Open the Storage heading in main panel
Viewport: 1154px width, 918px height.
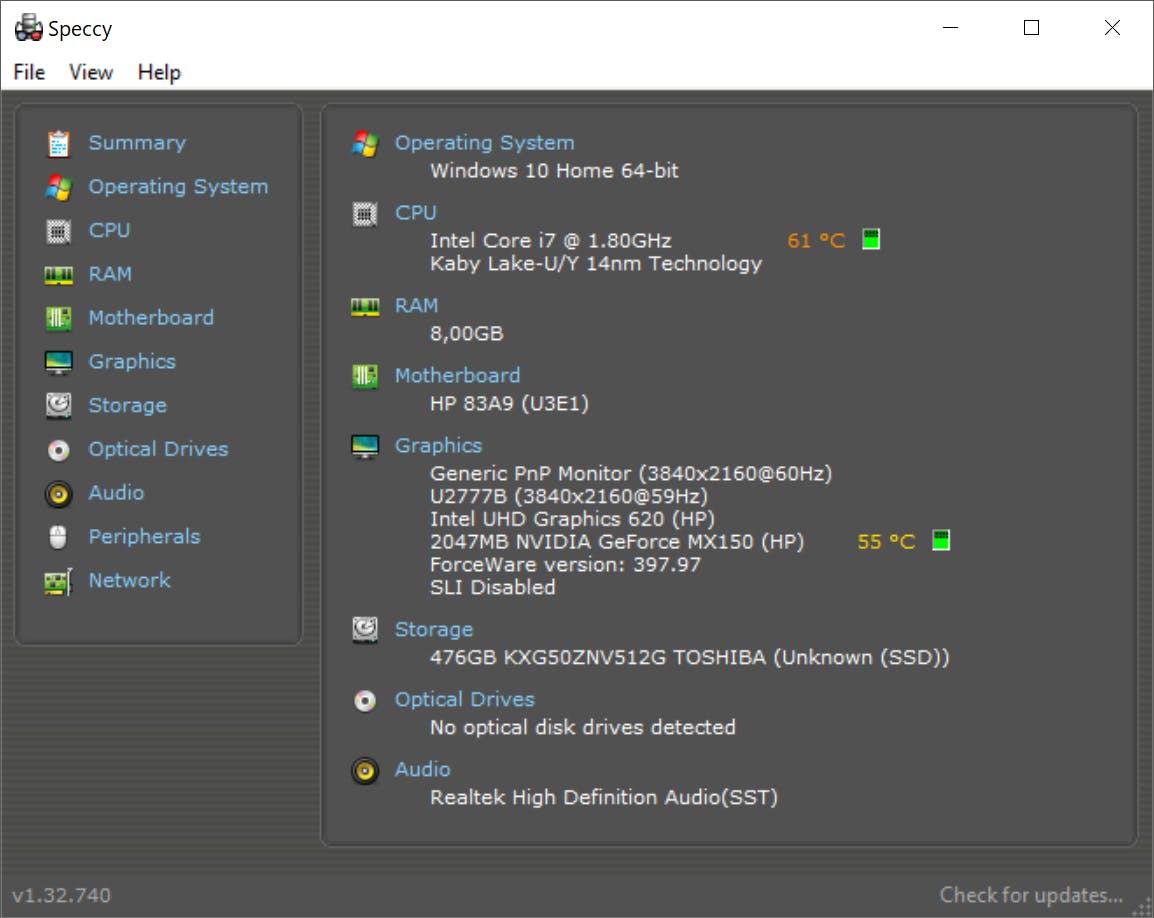click(x=433, y=630)
